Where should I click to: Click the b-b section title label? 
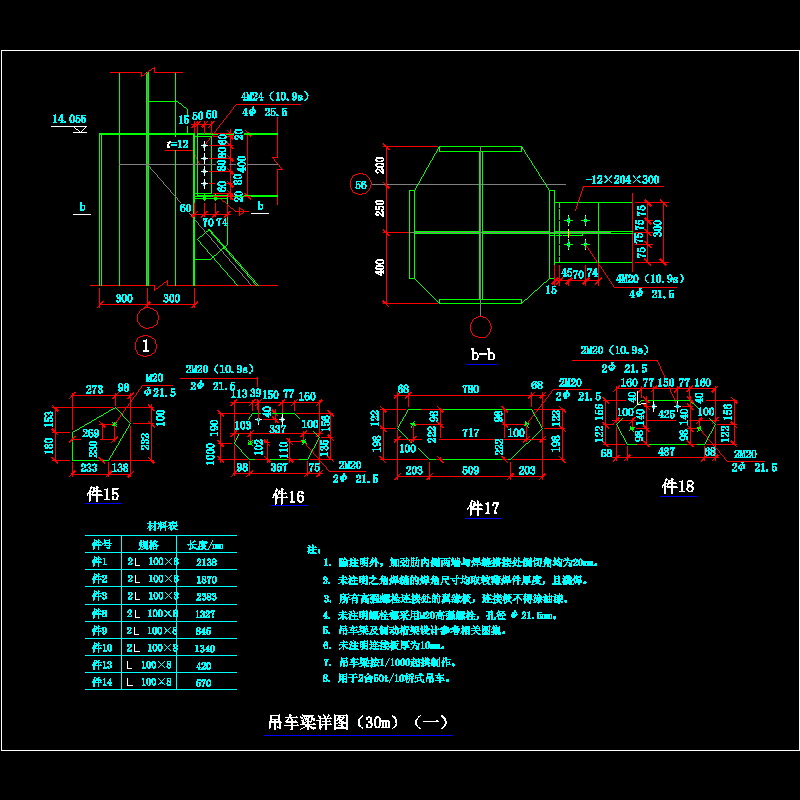pos(482,355)
